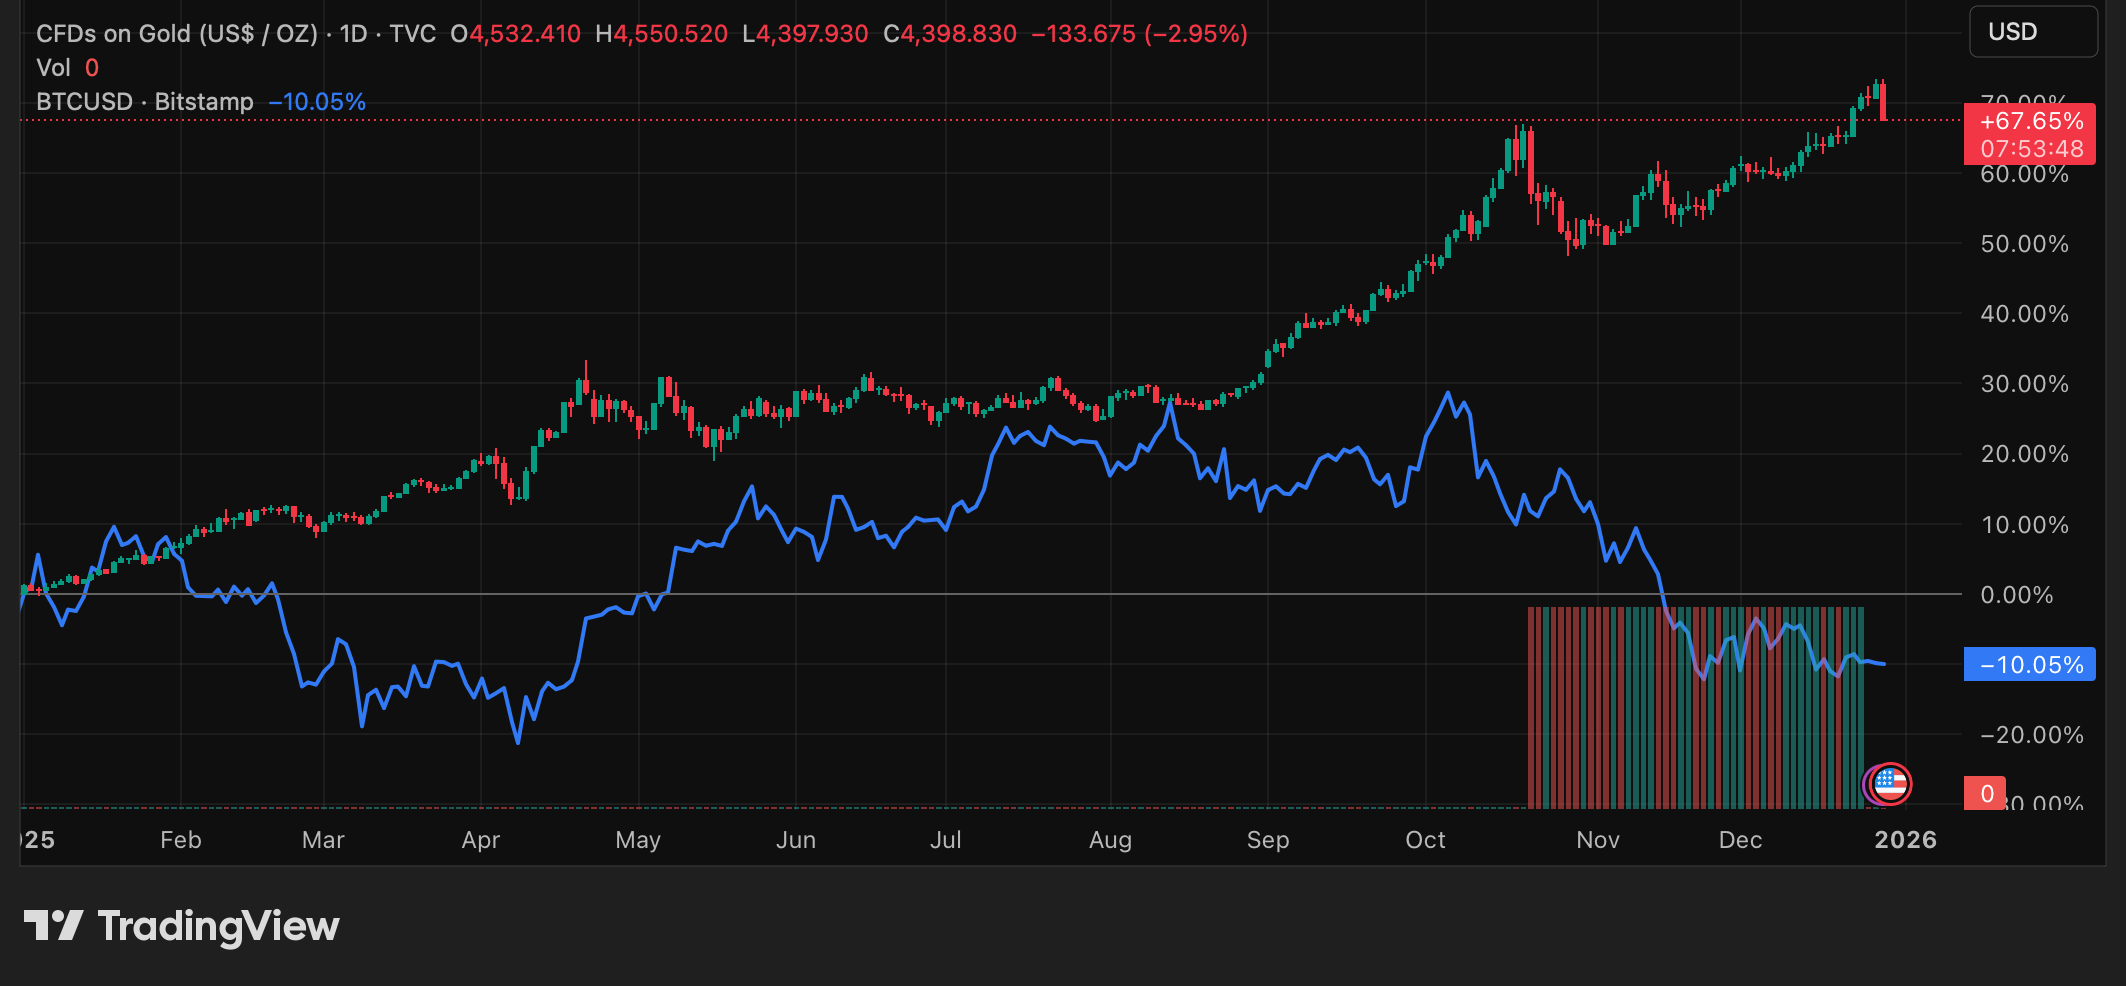Click the blue −10.05% BTCUSD axis label
The width and height of the screenshot is (2126, 986).
2030,665
